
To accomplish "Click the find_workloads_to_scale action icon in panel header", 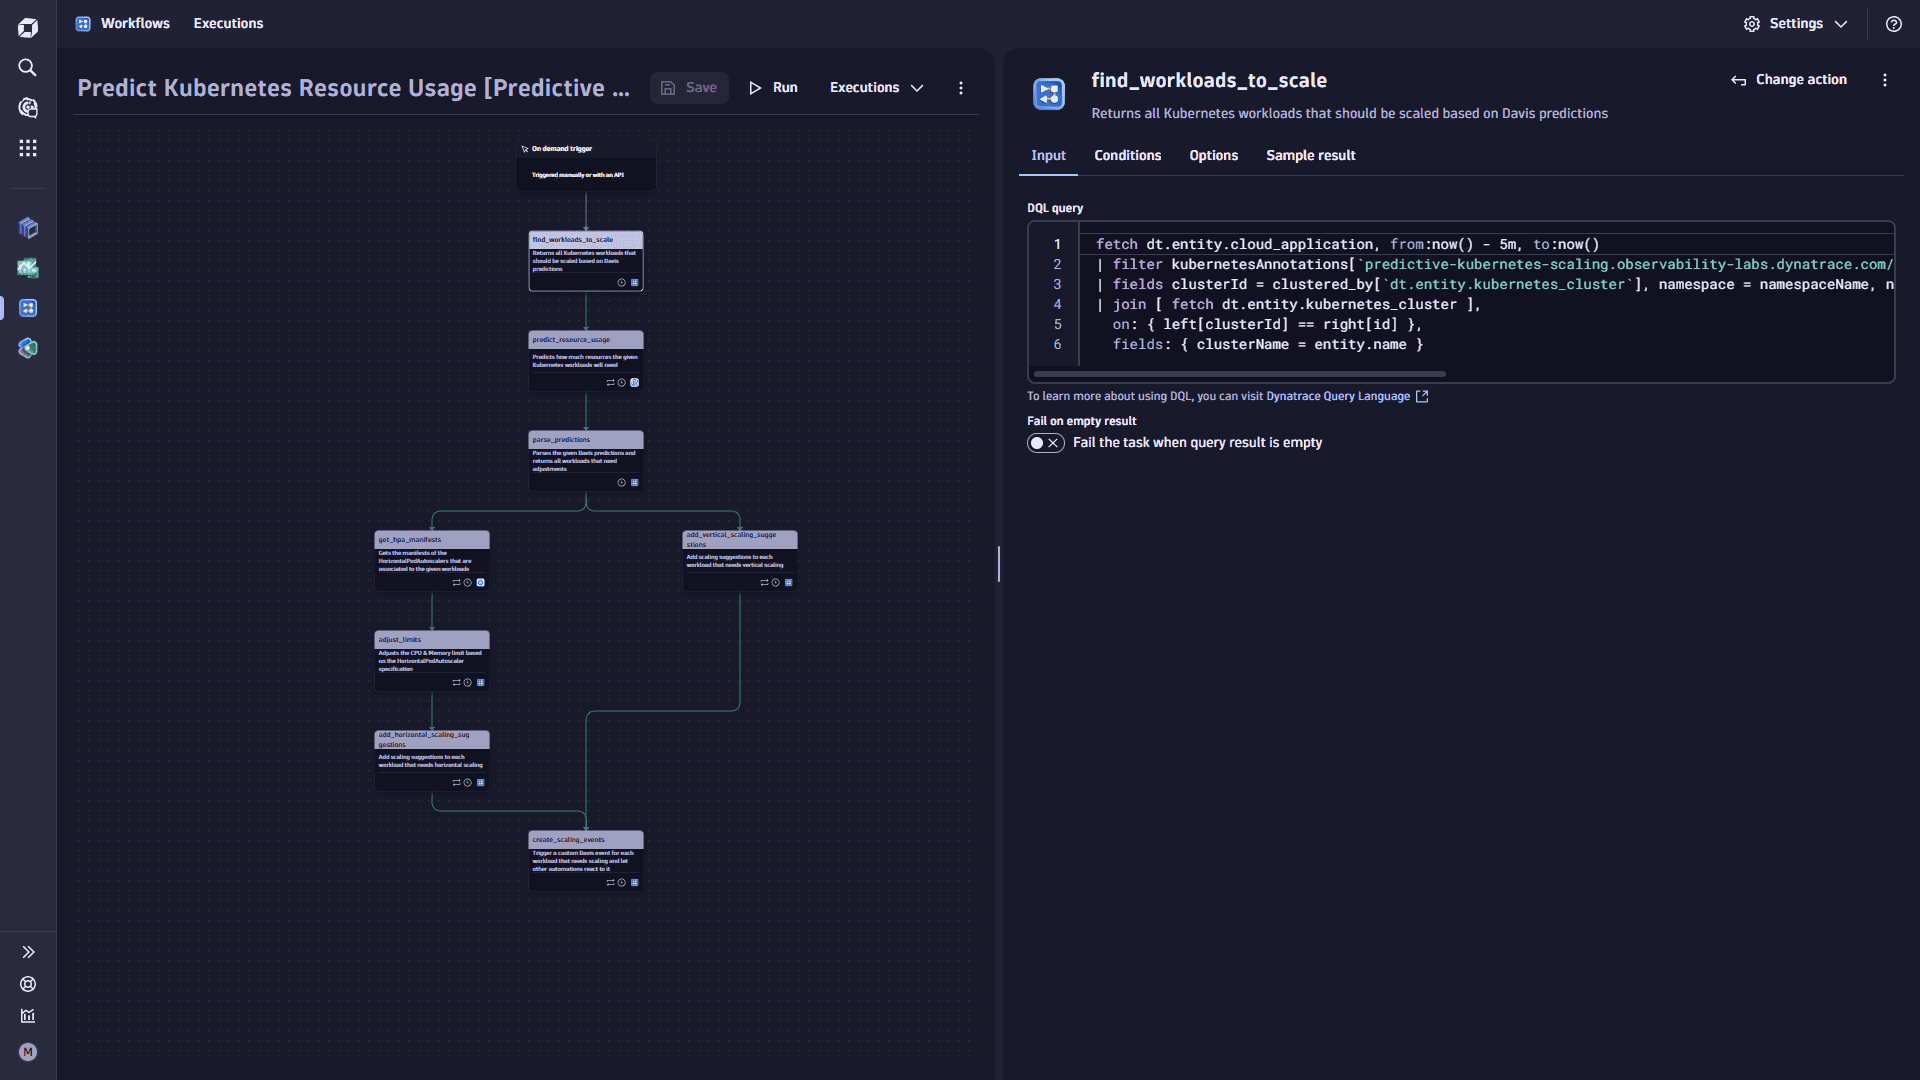I will click(1049, 94).
